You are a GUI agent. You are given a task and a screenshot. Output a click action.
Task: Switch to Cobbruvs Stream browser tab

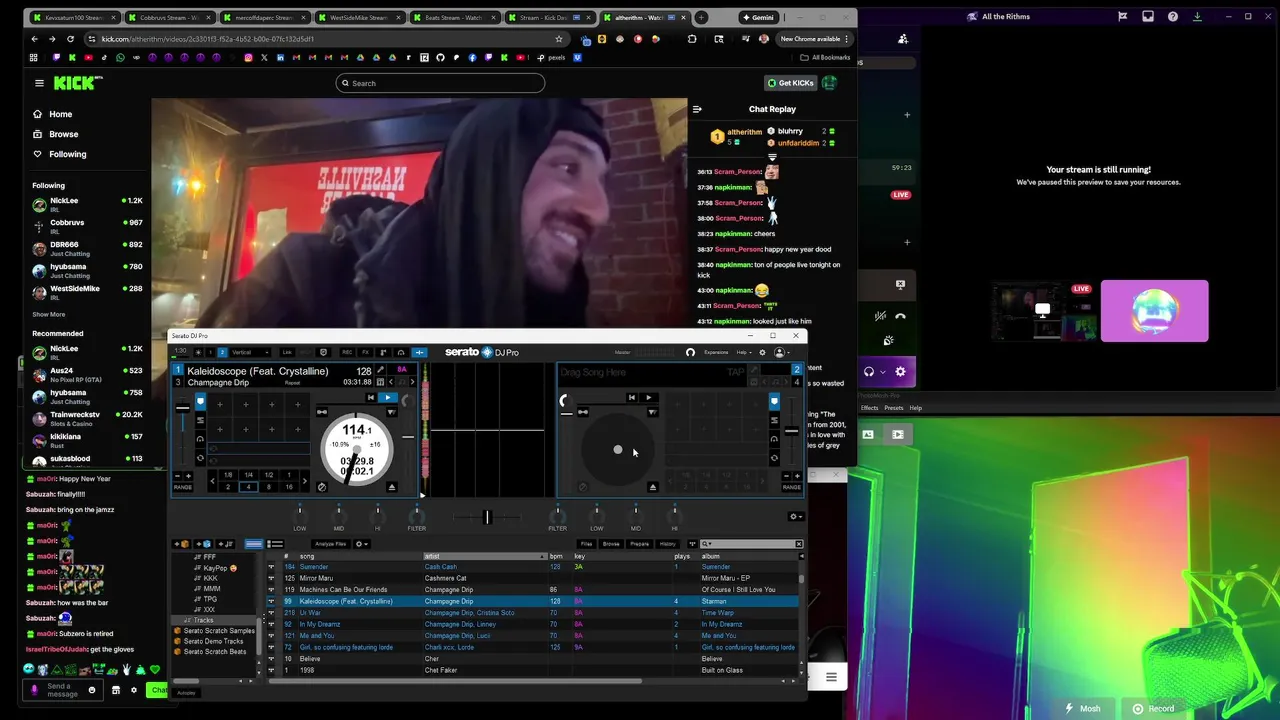tap(170, 17)
